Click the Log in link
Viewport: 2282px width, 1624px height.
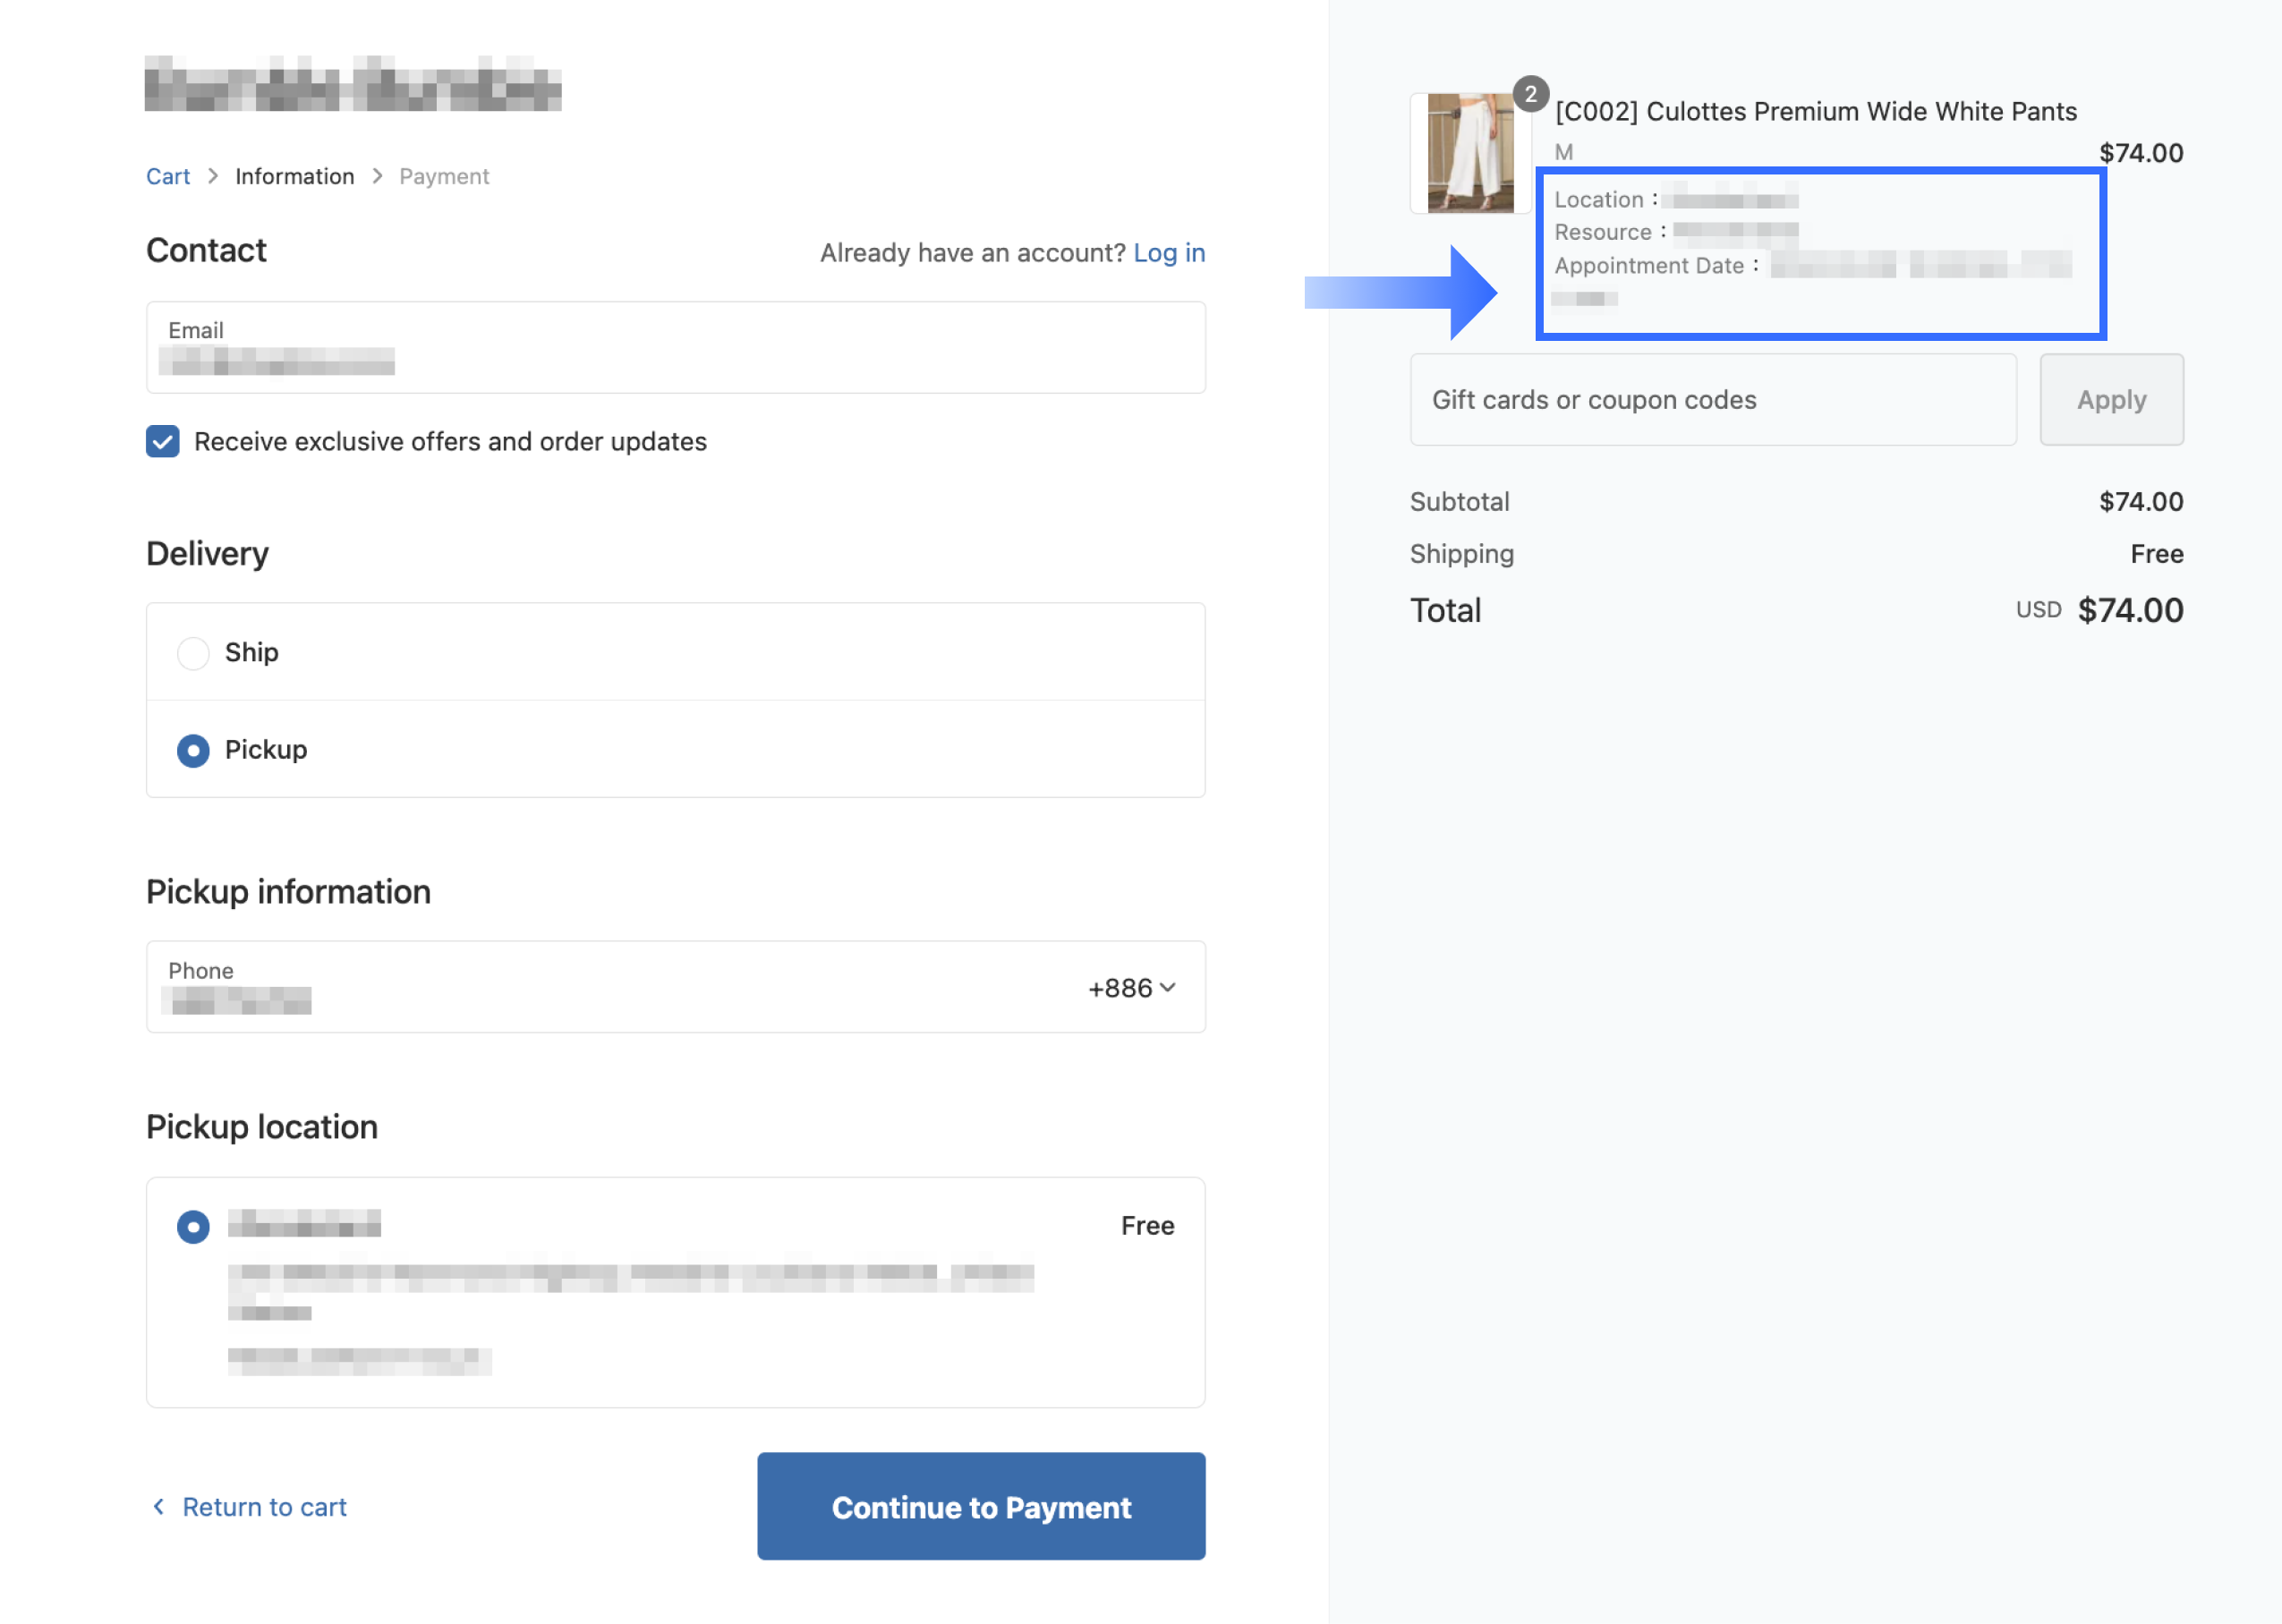[x=1168, y=253]
